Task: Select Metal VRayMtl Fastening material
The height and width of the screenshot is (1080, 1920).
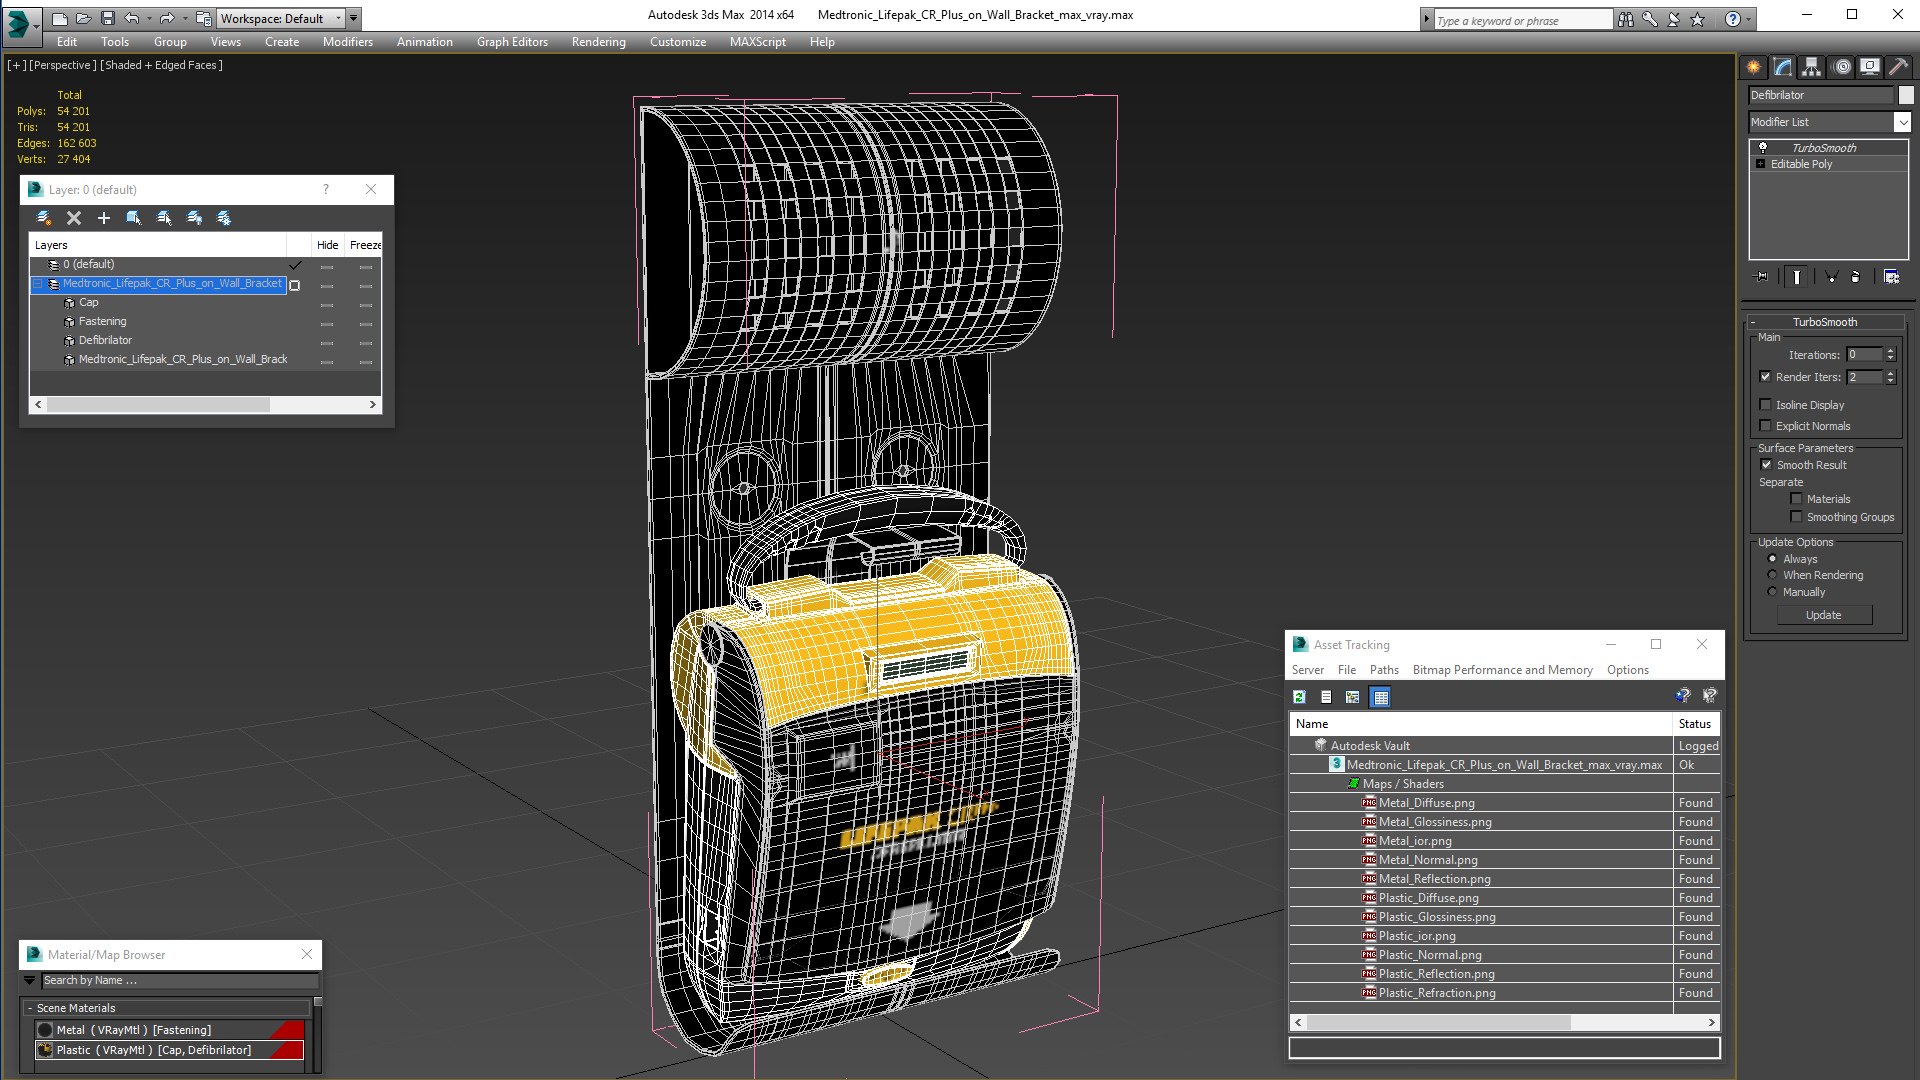Action: click(169, 1030)
